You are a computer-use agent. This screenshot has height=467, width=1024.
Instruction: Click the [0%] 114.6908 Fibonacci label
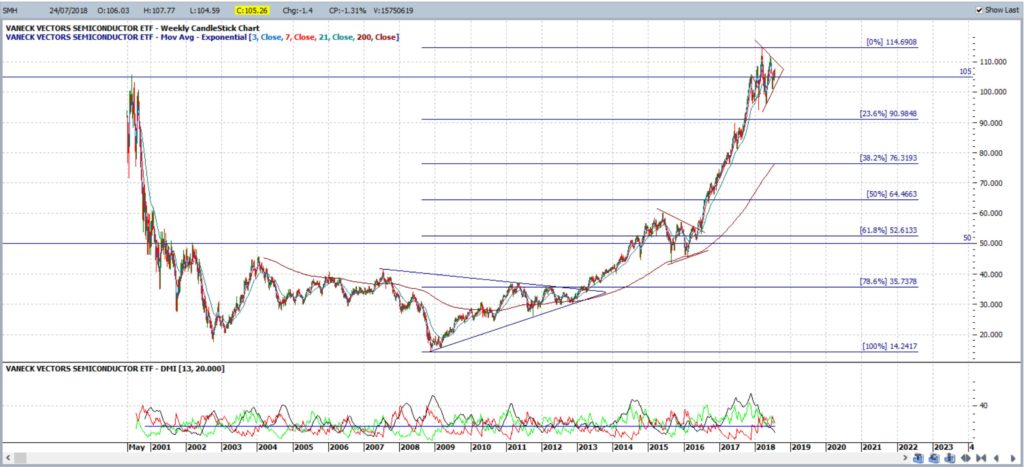(x=891, y=42)
